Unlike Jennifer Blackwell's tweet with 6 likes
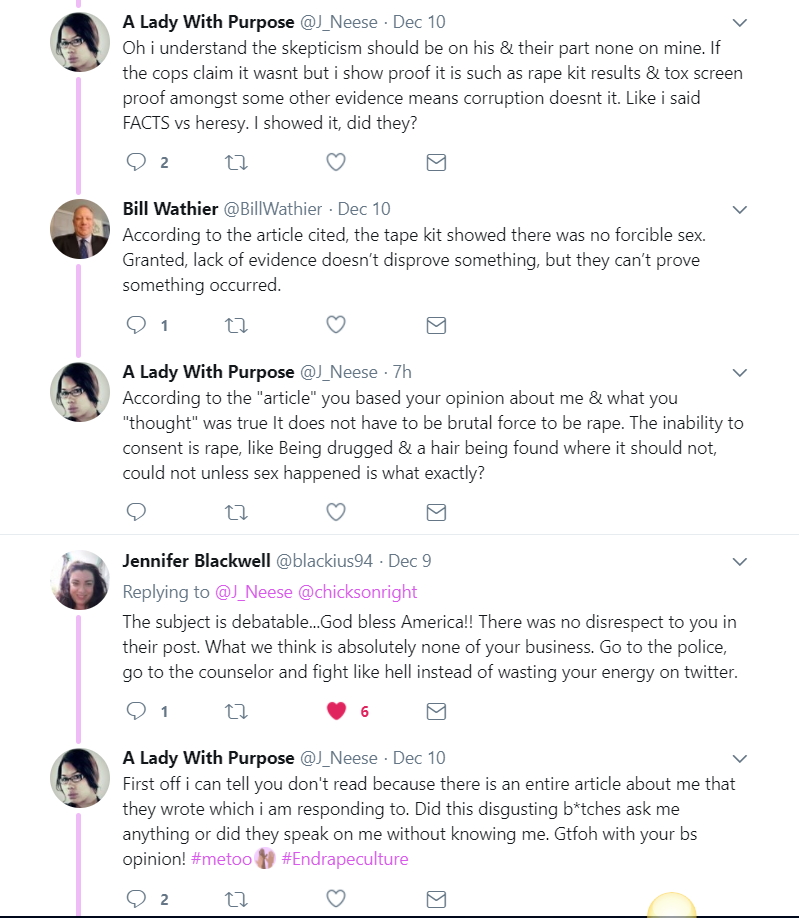 click(337, 711)
